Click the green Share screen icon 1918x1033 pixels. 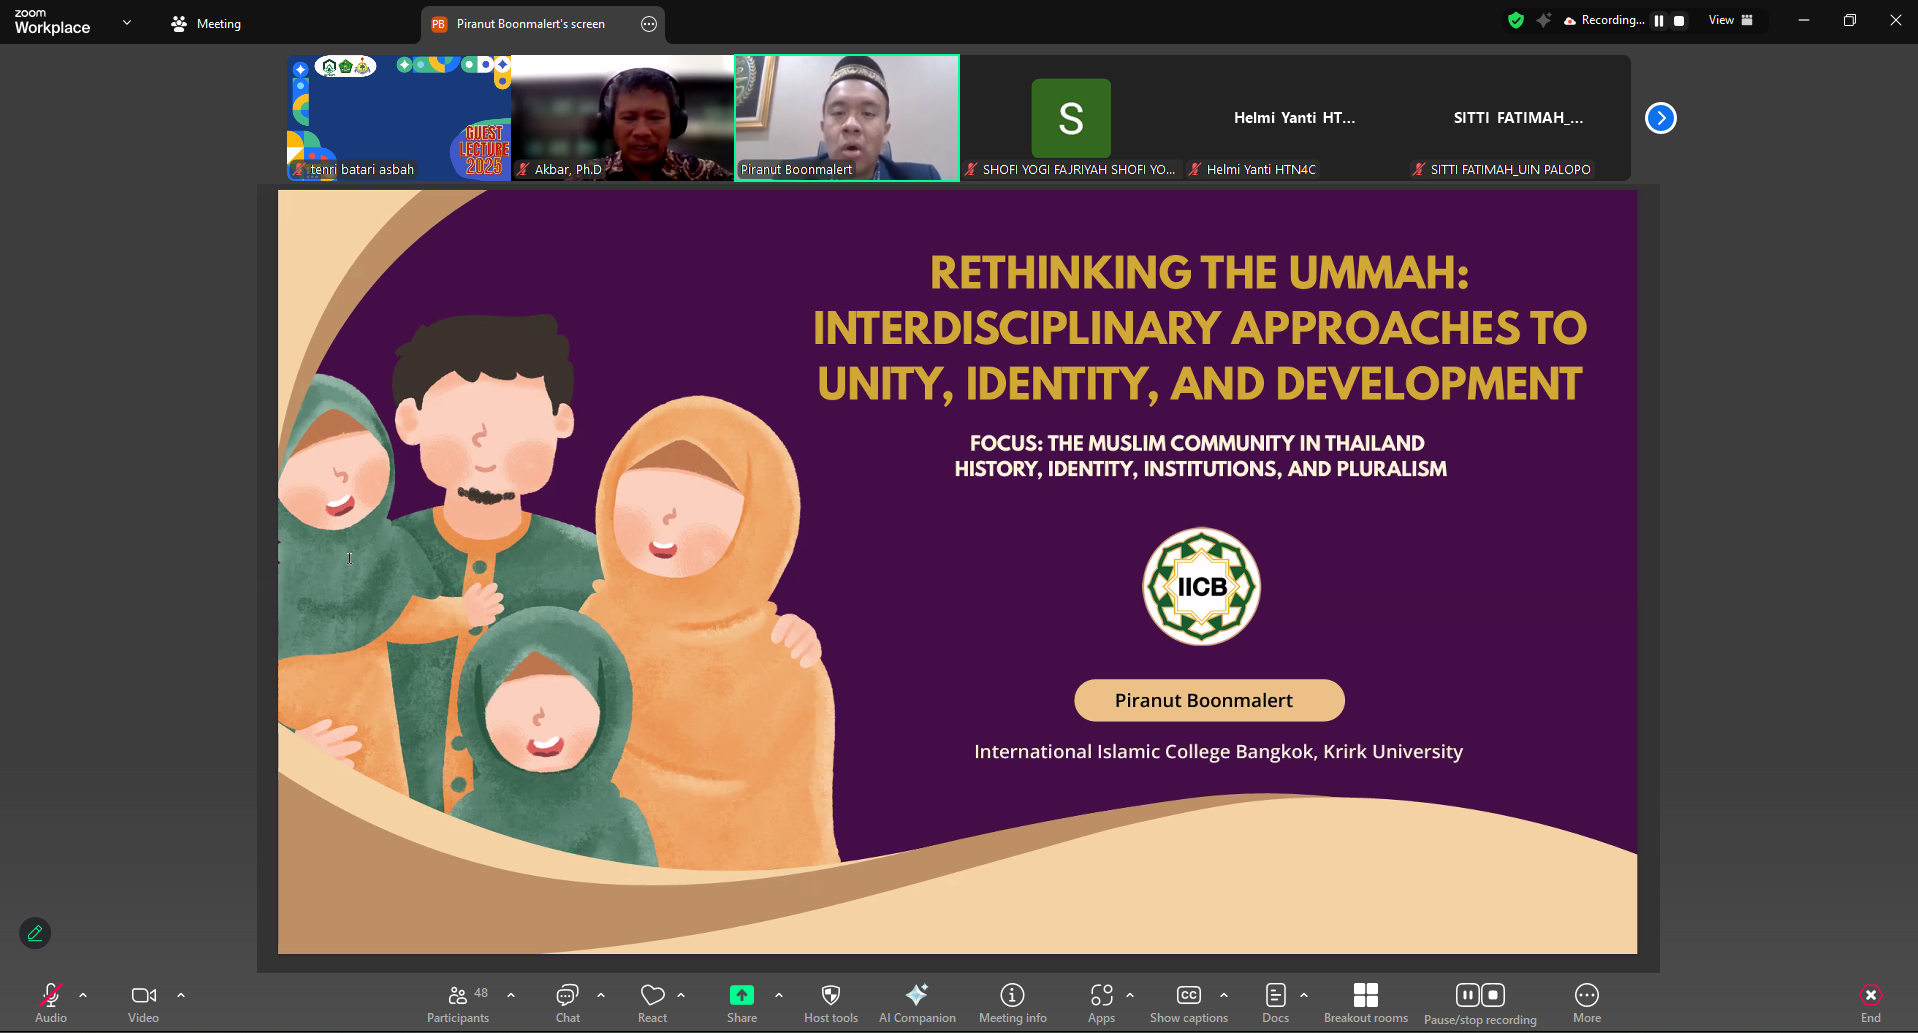click(x=741, y=995)
